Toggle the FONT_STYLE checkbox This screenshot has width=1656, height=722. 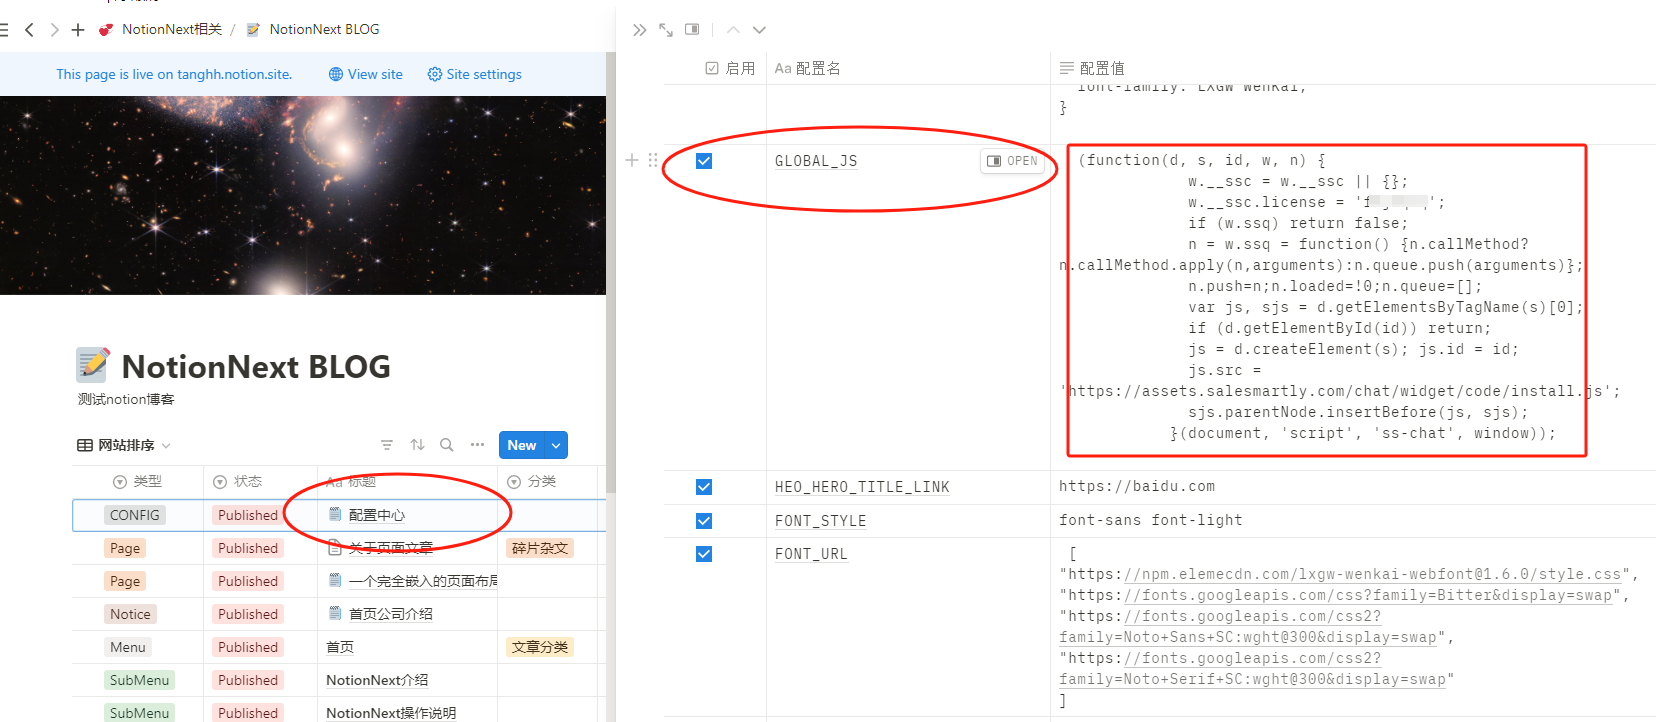pyautogui.click(x=704, y=521)
